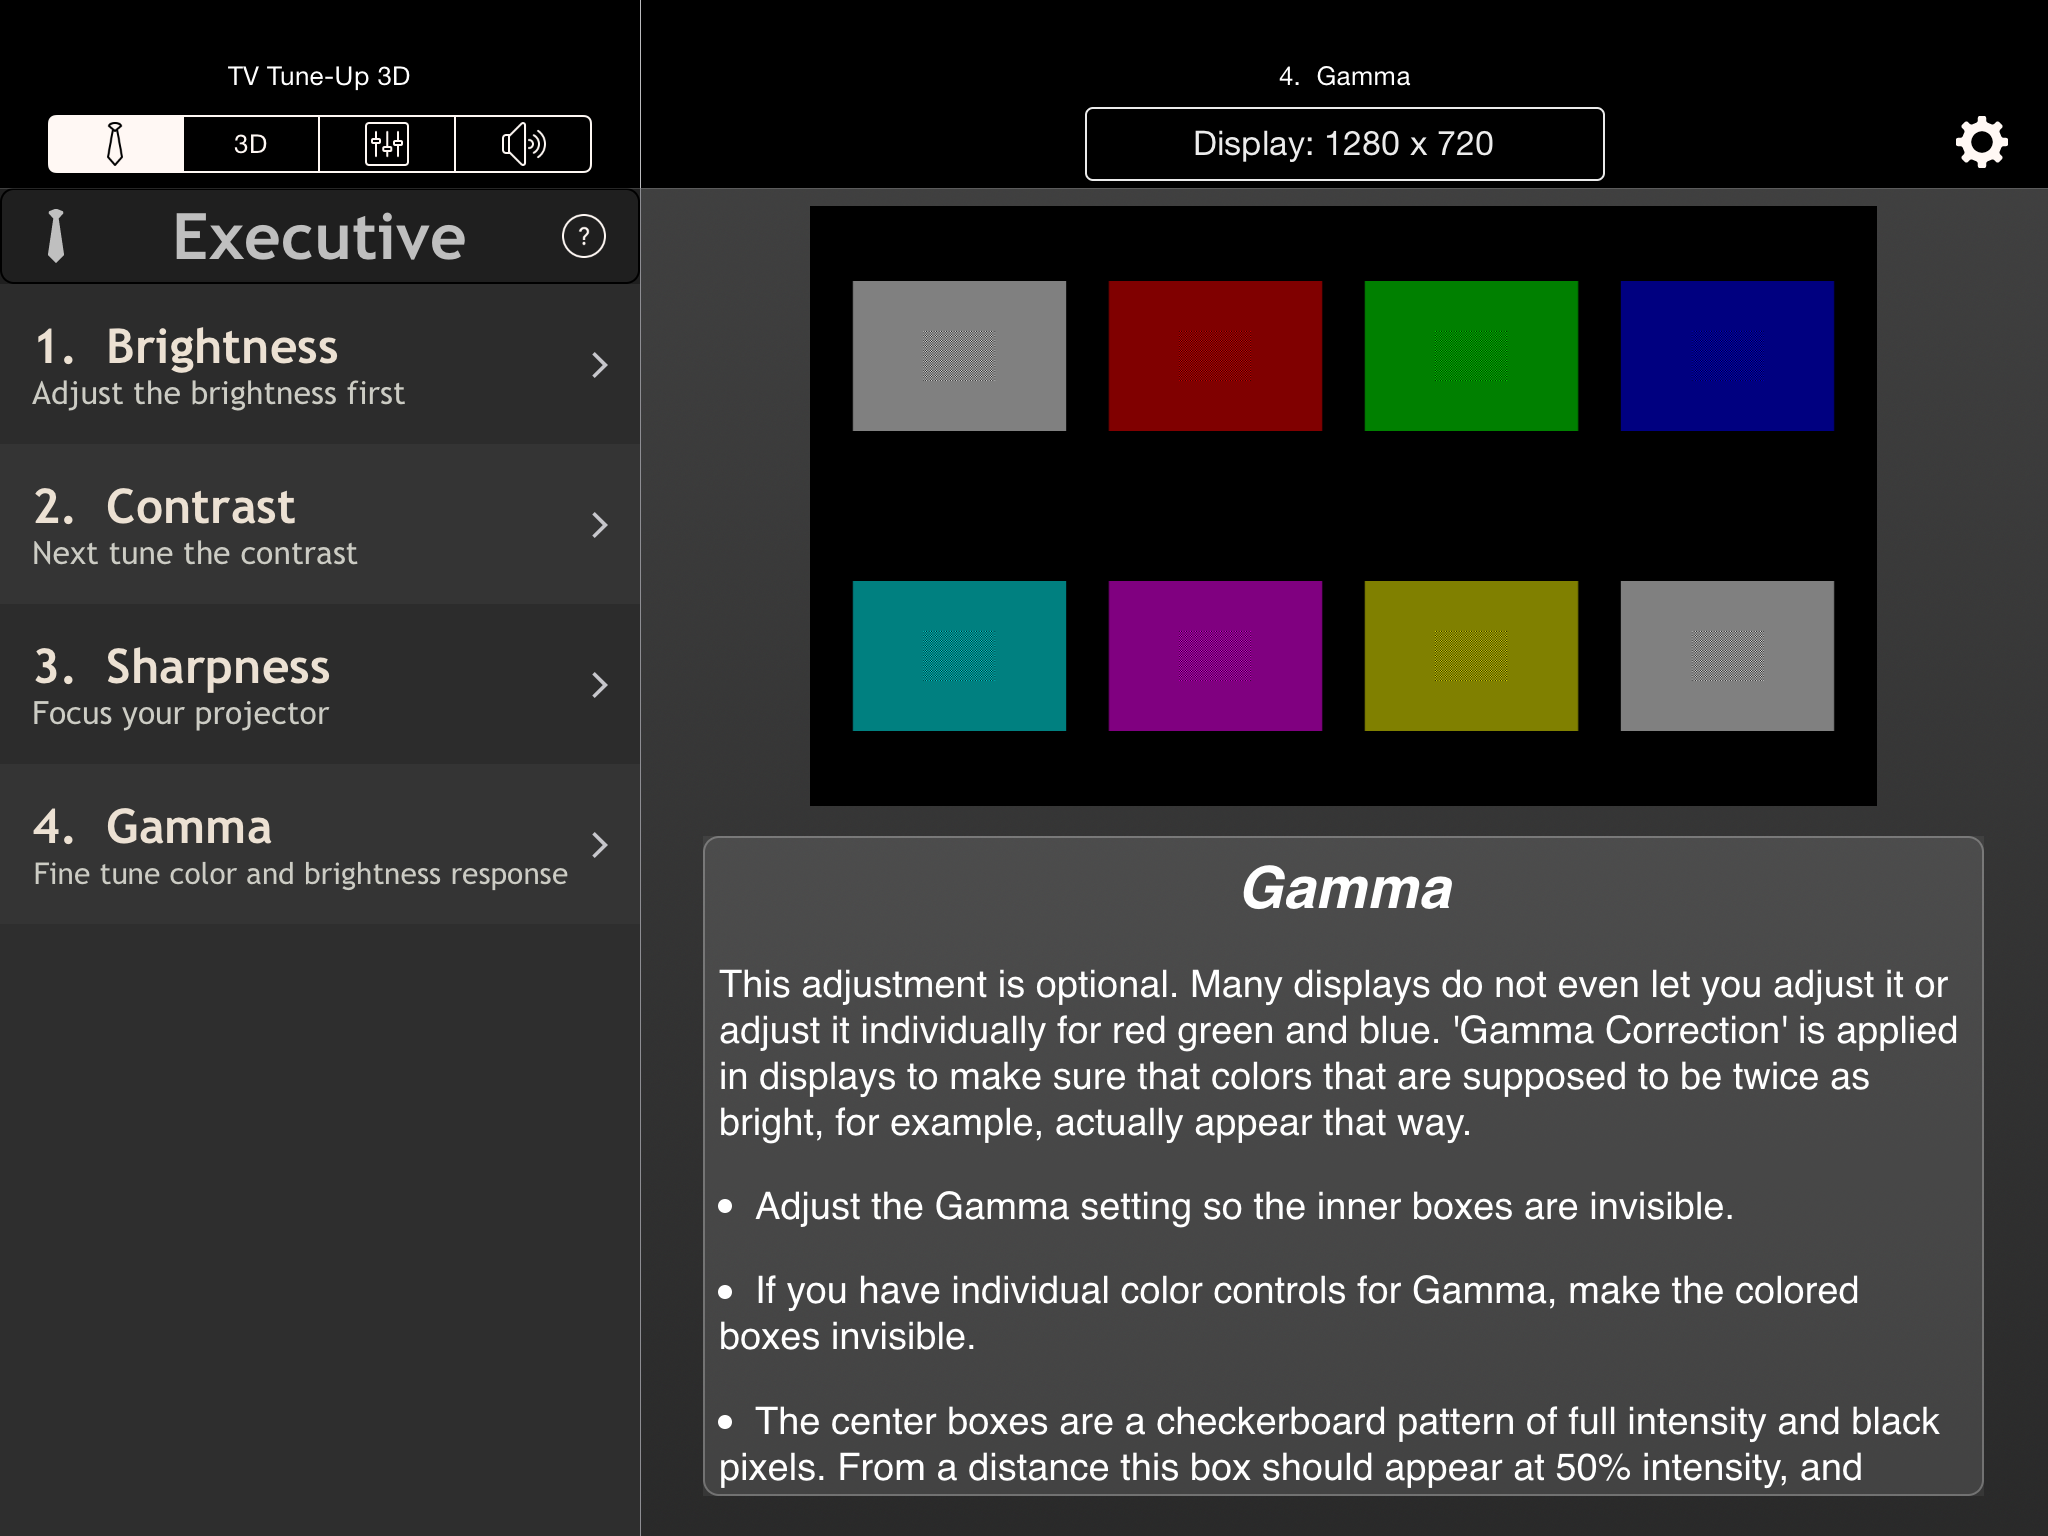The height and width of the screenshot is (1536, 2048).
Task: Select step 3 Sharpness item
Action: [300, 685]
